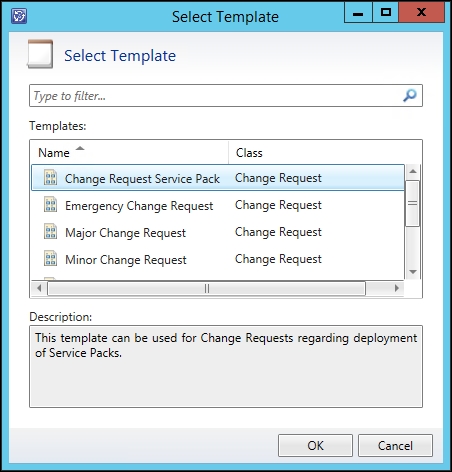
Task: Click the Major Change Request template icon
Action: click(x=51, y=232)
